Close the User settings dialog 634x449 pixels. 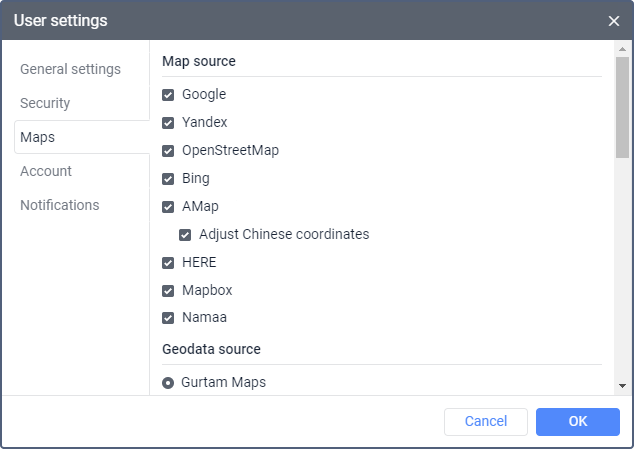tap(614, 21)
